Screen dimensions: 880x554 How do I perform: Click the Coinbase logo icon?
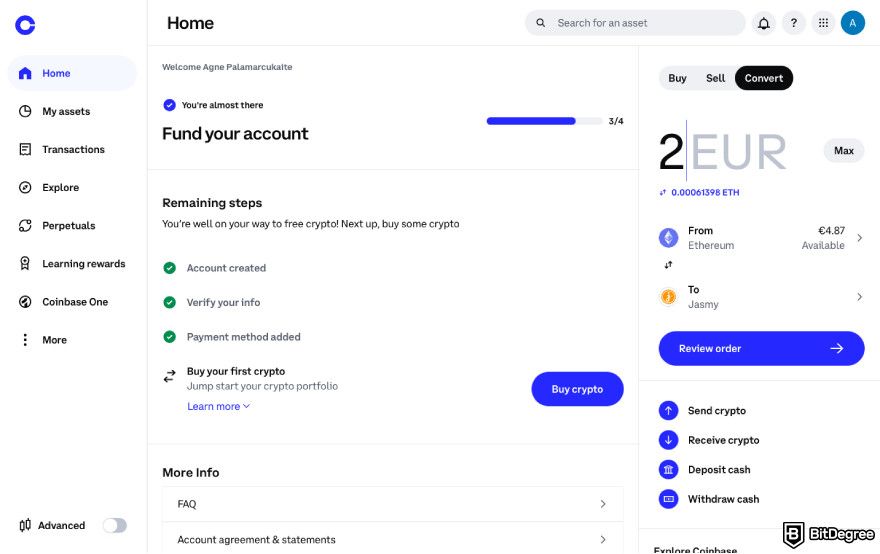pos(25,25)
